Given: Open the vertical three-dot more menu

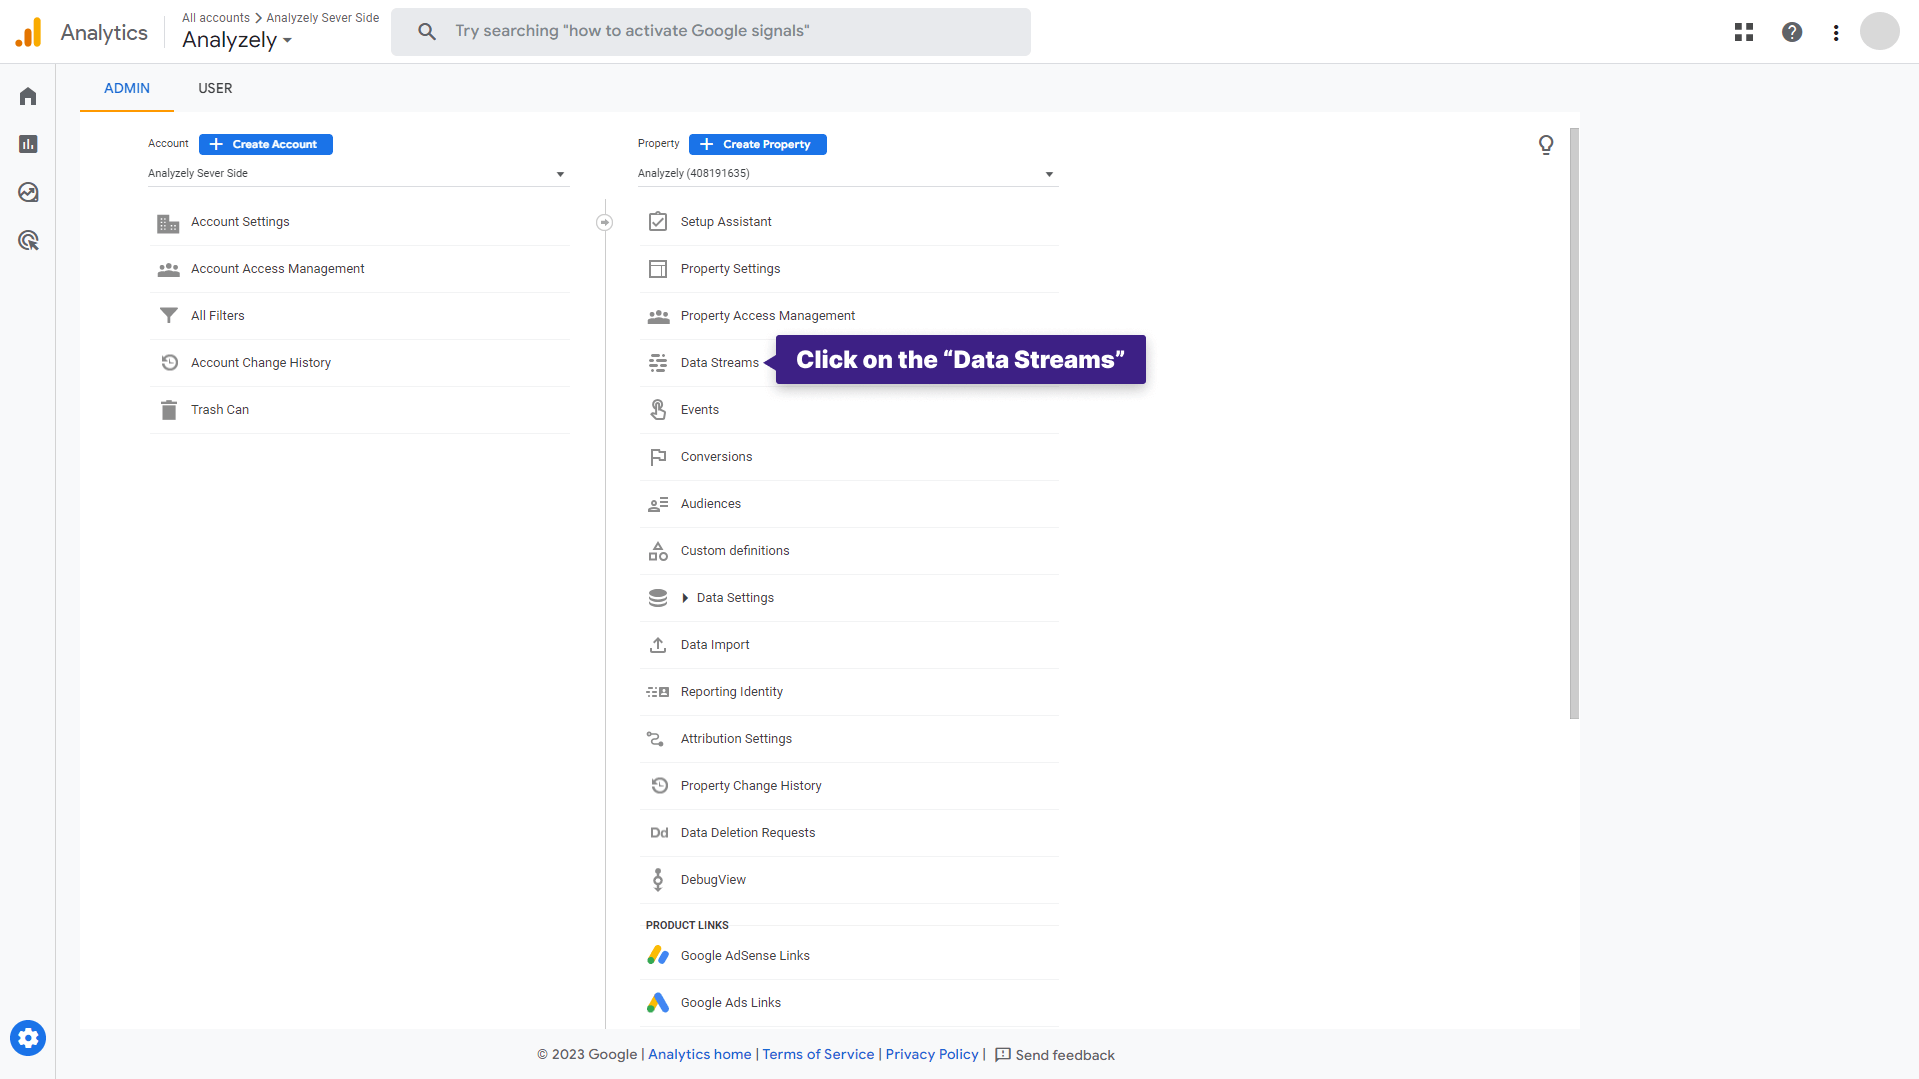Looking at the screenshot, I should coord(1836,32).
